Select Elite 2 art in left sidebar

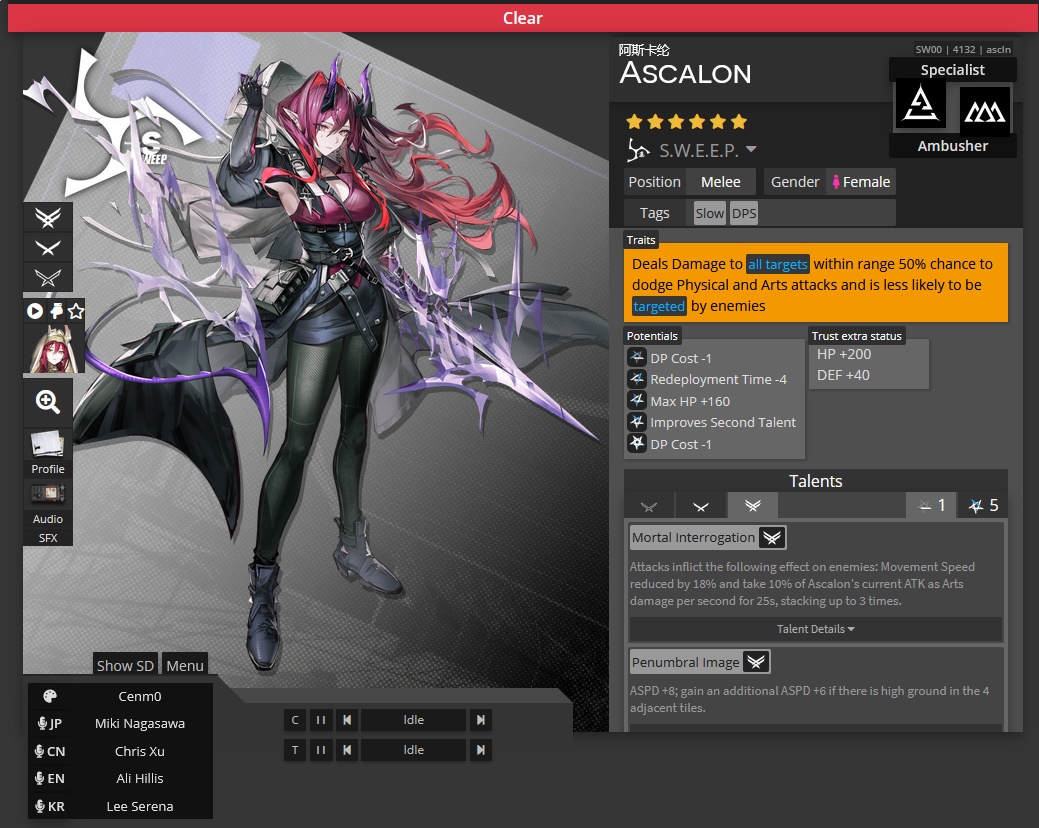[48, 217]
